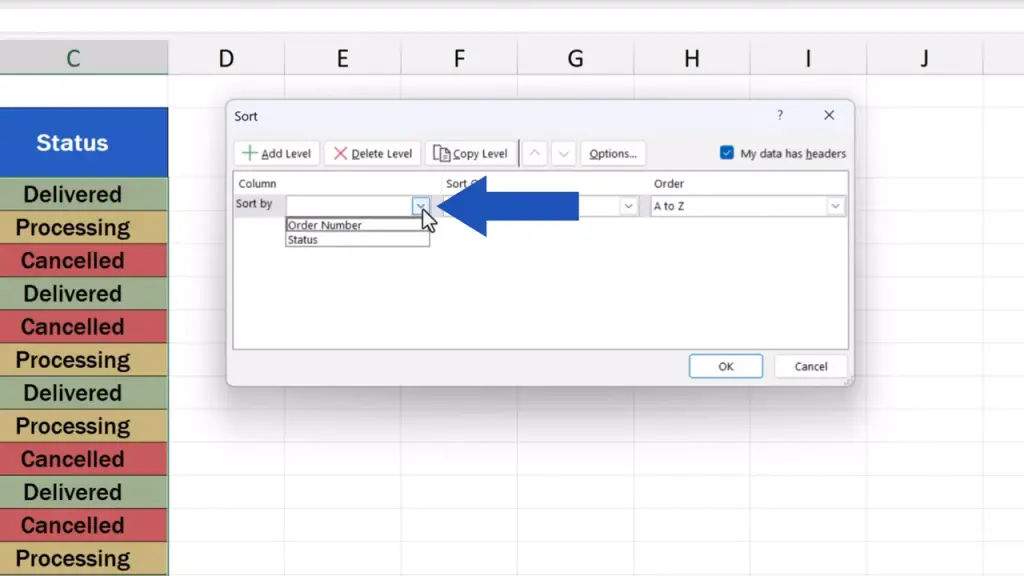Toggle the My data has headers checkbox
Screen dimensions: 1024x576
coord(727,153)
